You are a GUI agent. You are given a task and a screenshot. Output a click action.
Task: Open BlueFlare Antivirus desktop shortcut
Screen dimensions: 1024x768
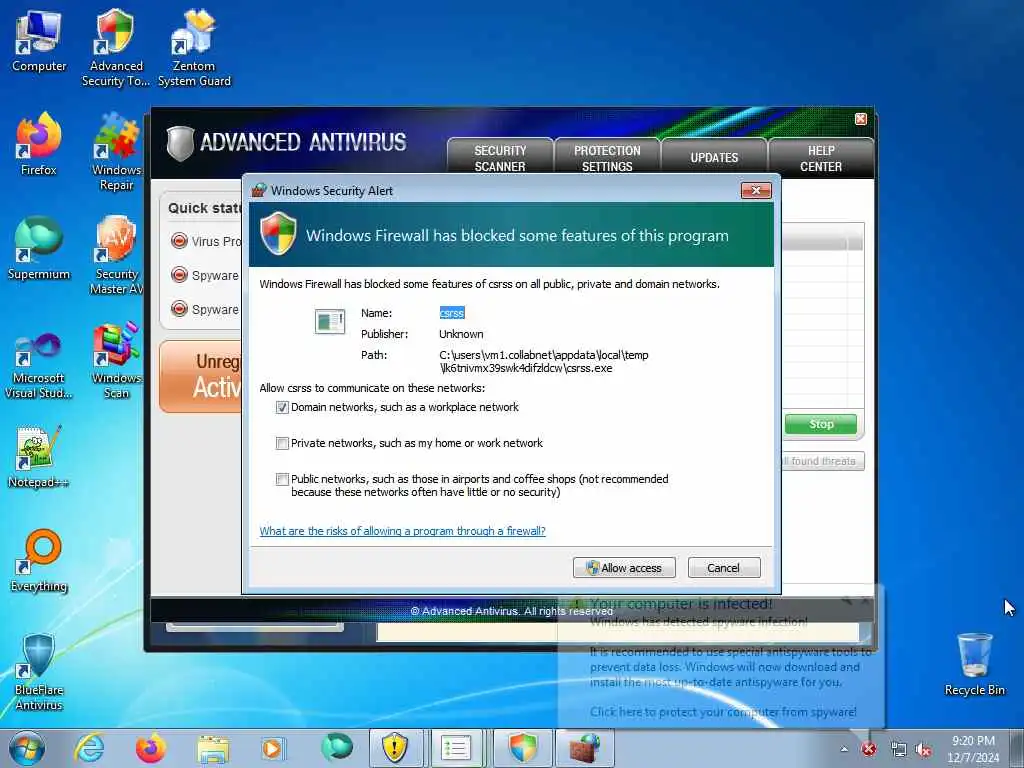pos(39,671)
